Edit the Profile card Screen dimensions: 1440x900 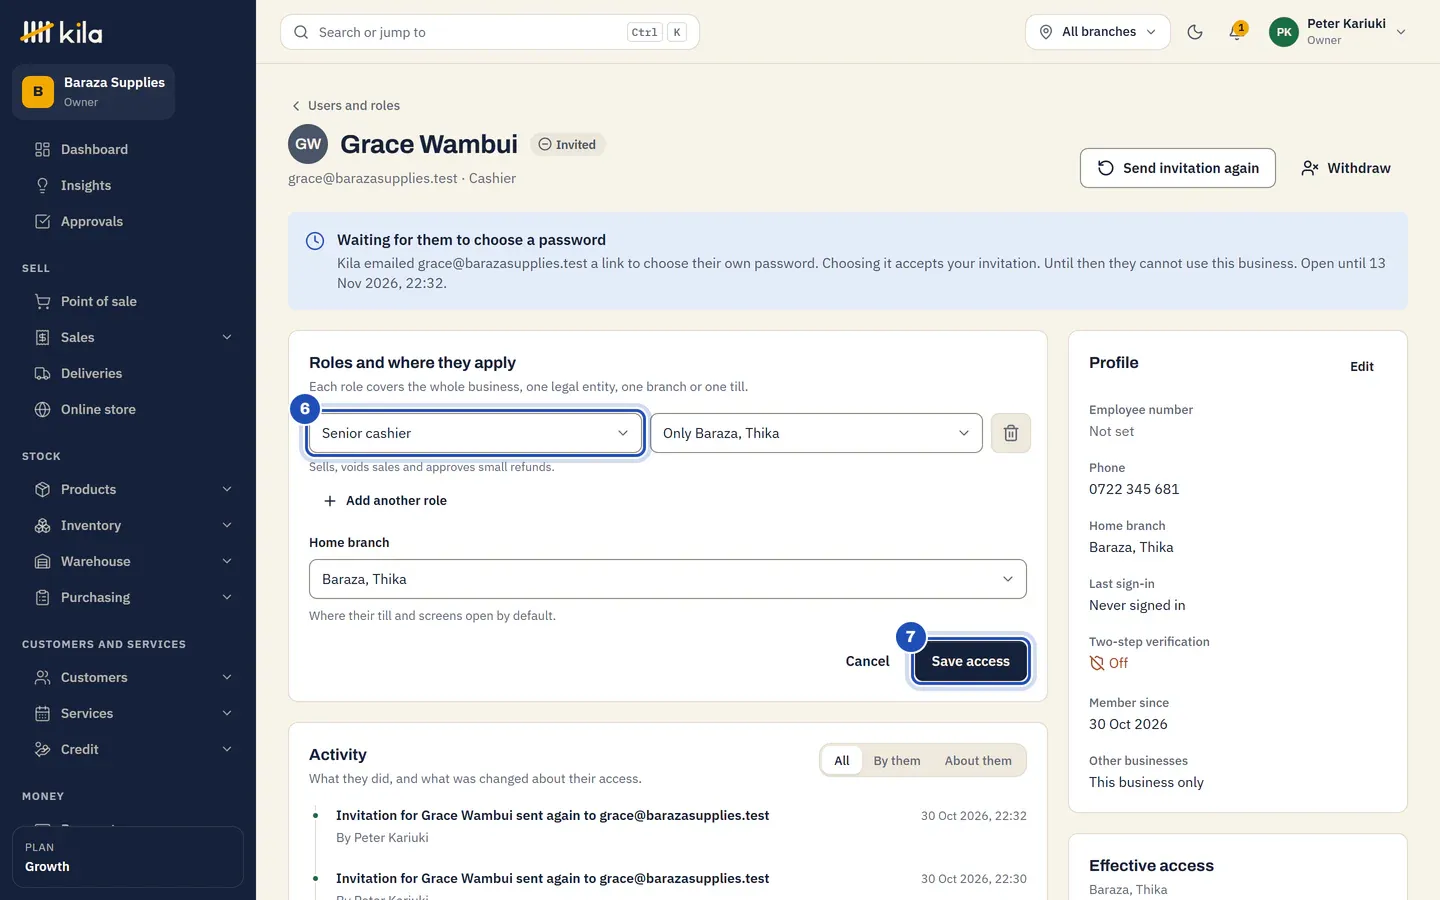(1362, 367)
